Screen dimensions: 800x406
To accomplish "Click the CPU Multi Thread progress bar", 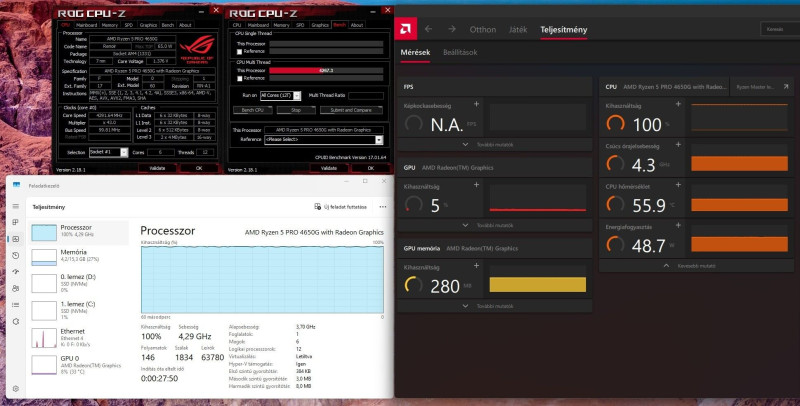I will coord(326,70).
